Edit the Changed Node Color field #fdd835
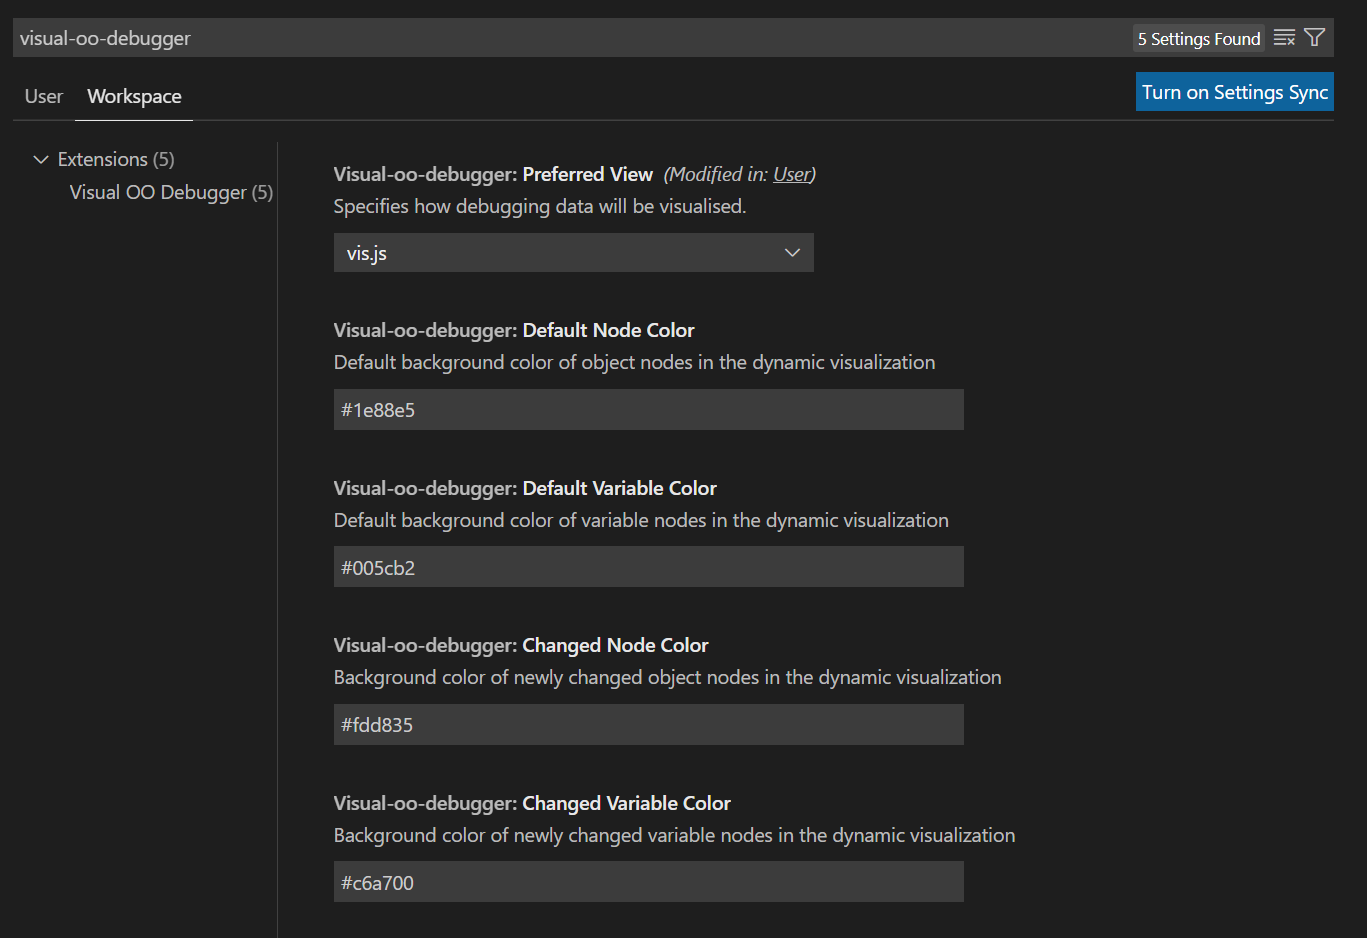 pyautogui.click(x=649, y=725)
